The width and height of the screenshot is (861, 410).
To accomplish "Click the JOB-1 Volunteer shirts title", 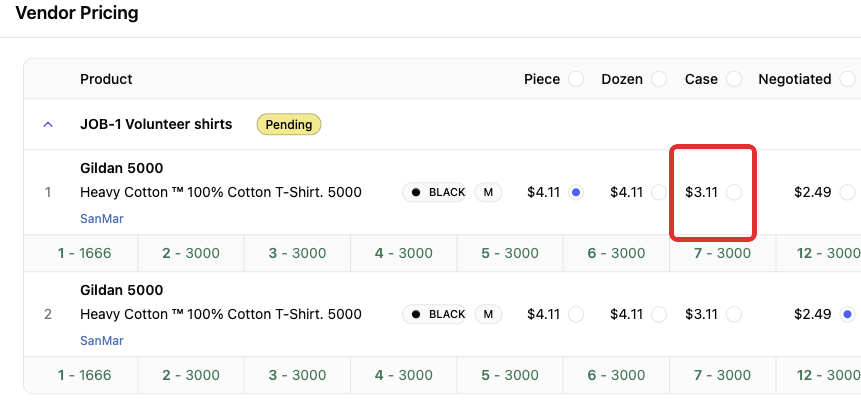I will (x=156, y=125).
